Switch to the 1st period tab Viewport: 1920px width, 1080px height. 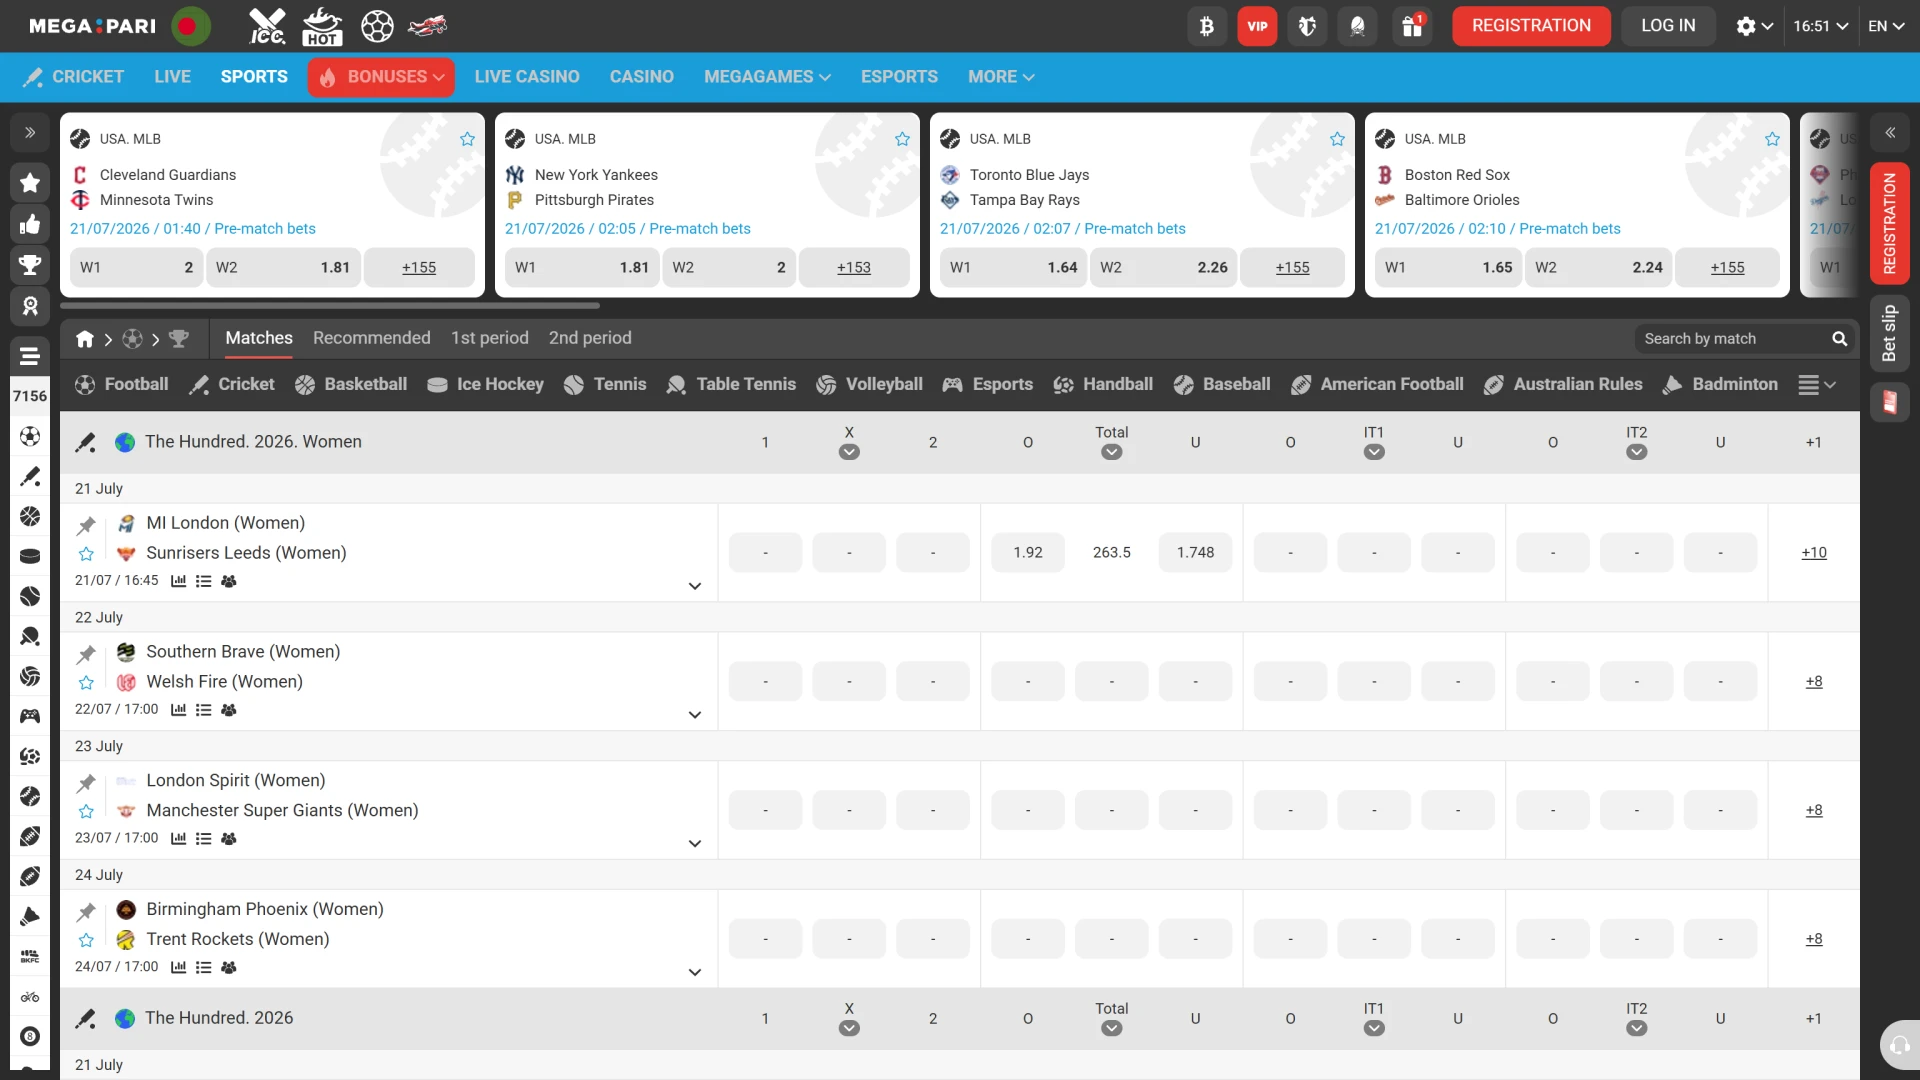coord(490,338)
